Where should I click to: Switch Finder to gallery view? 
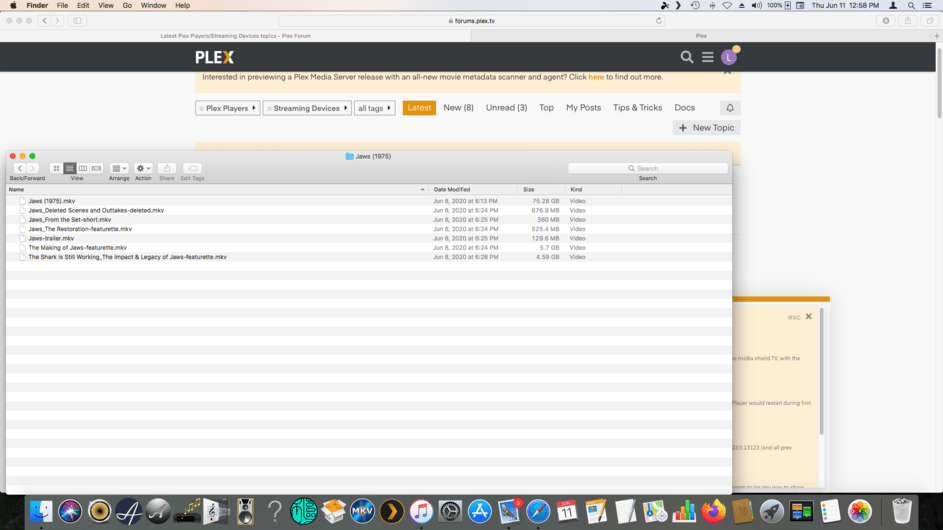pos(96,168)
